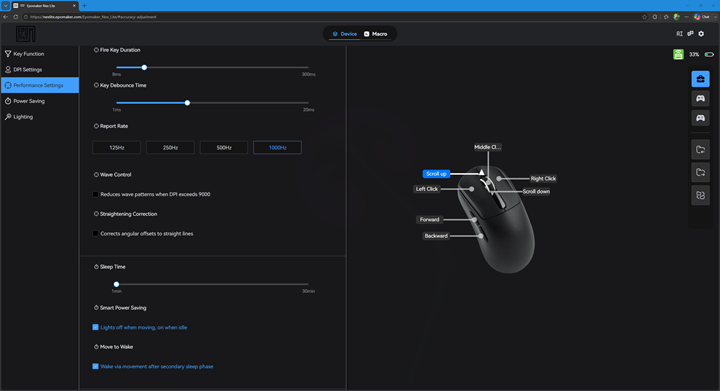Click the 30min sleep time label
The image size is (720, 391).
tap(309, 291)
